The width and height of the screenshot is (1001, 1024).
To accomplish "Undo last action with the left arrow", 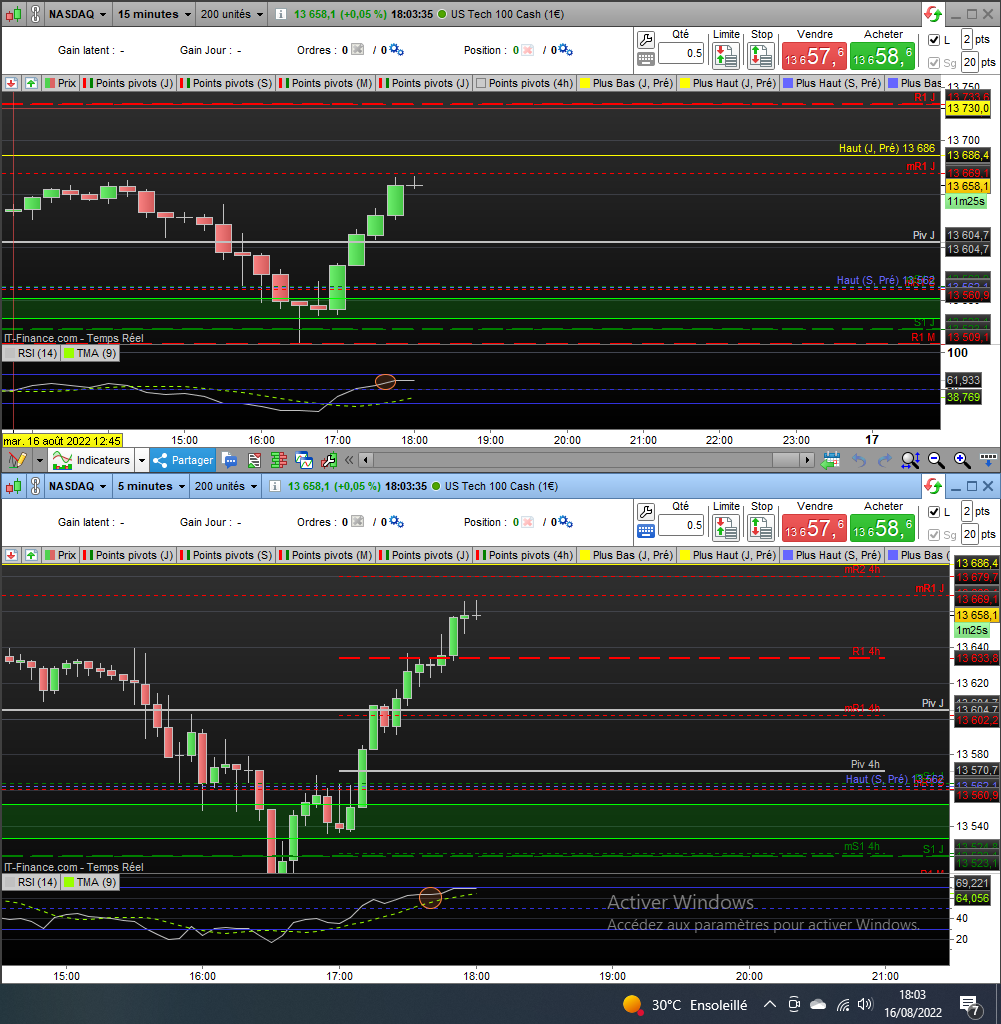I will [x=859, y=460].
